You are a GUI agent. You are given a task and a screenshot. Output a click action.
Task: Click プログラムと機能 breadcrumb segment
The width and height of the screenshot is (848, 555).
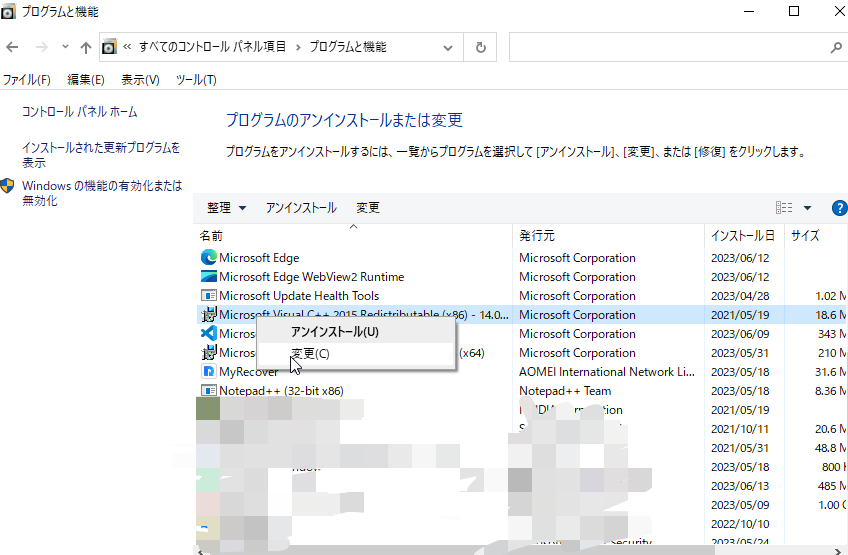(348, 47)
